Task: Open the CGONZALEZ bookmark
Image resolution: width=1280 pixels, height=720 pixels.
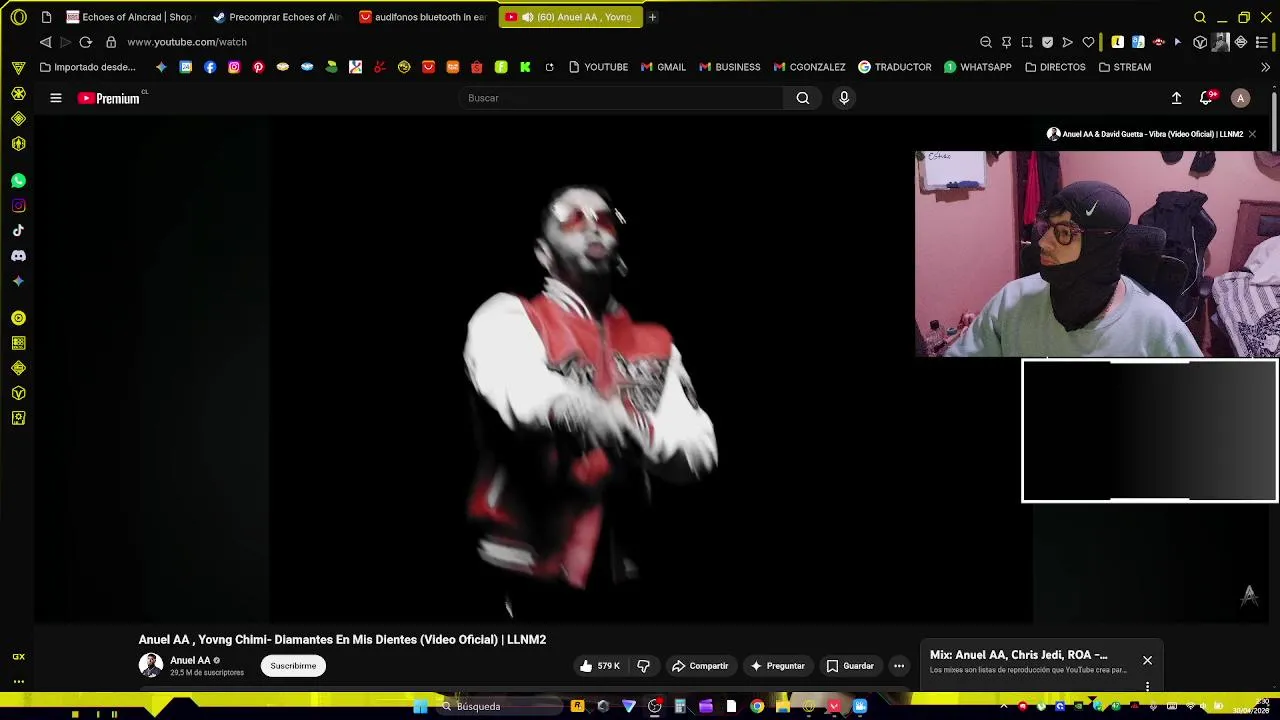Action: [809, 67]
